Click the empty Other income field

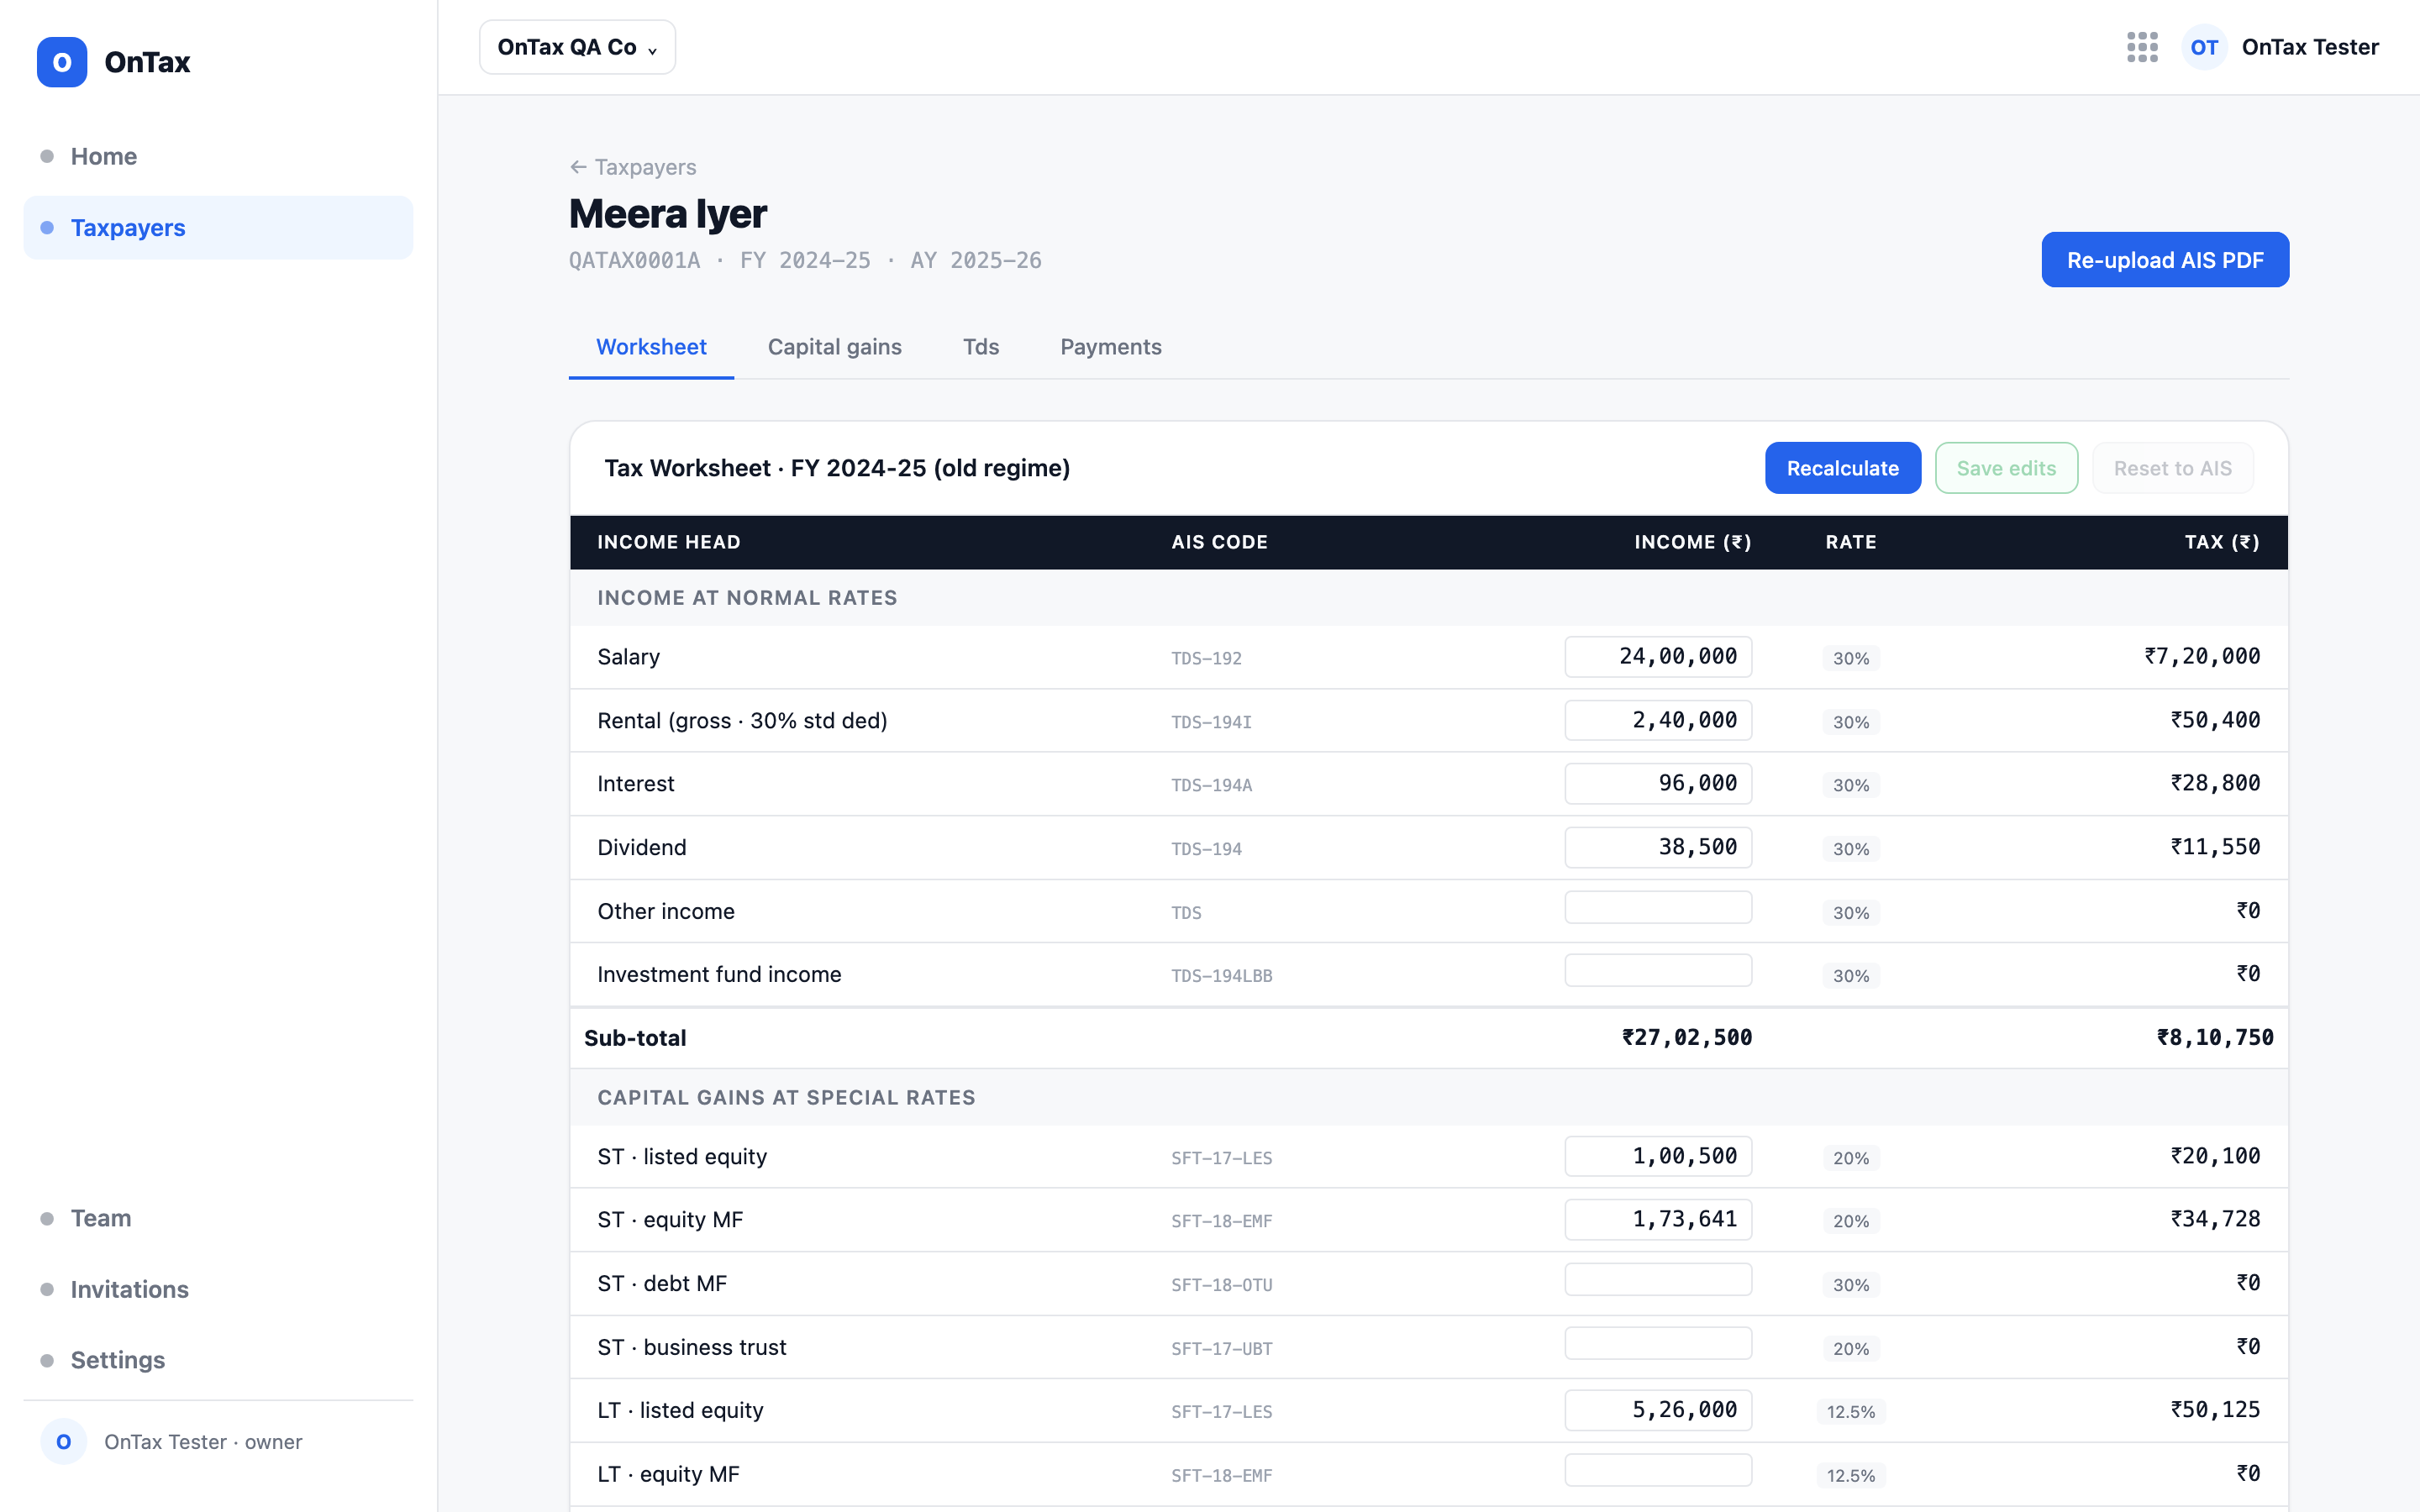pyautogui.click(x=1658, y=908)
